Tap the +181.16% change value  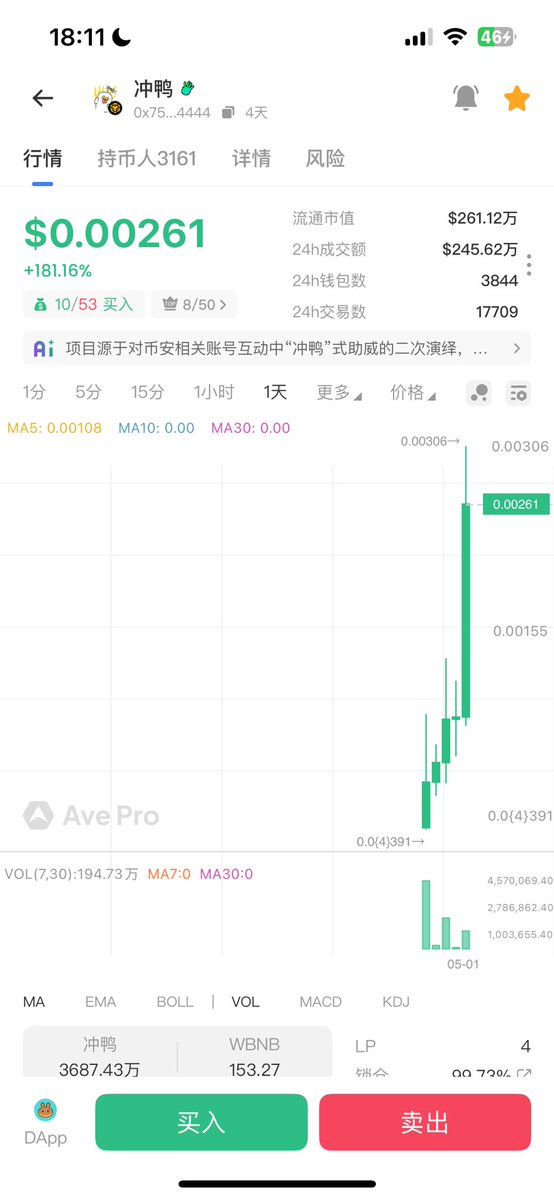click(x=57, y=271)
